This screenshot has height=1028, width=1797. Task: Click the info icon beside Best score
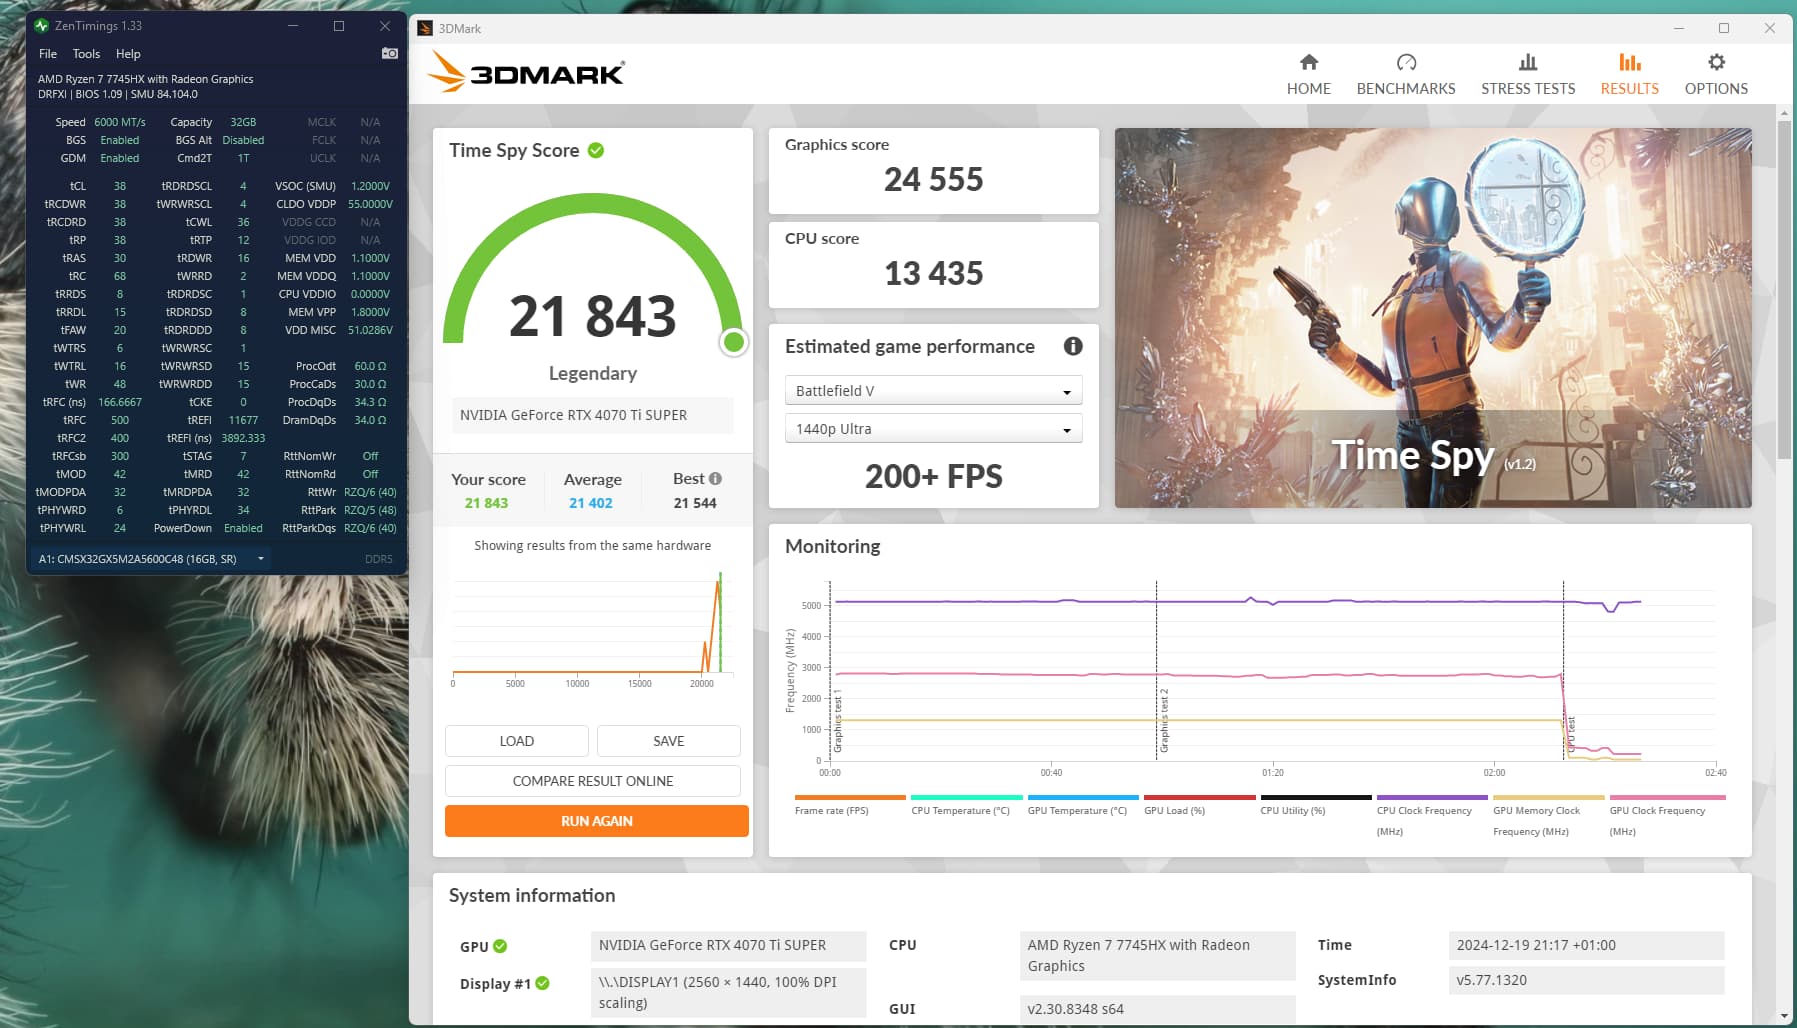click(x=715, y=478)
